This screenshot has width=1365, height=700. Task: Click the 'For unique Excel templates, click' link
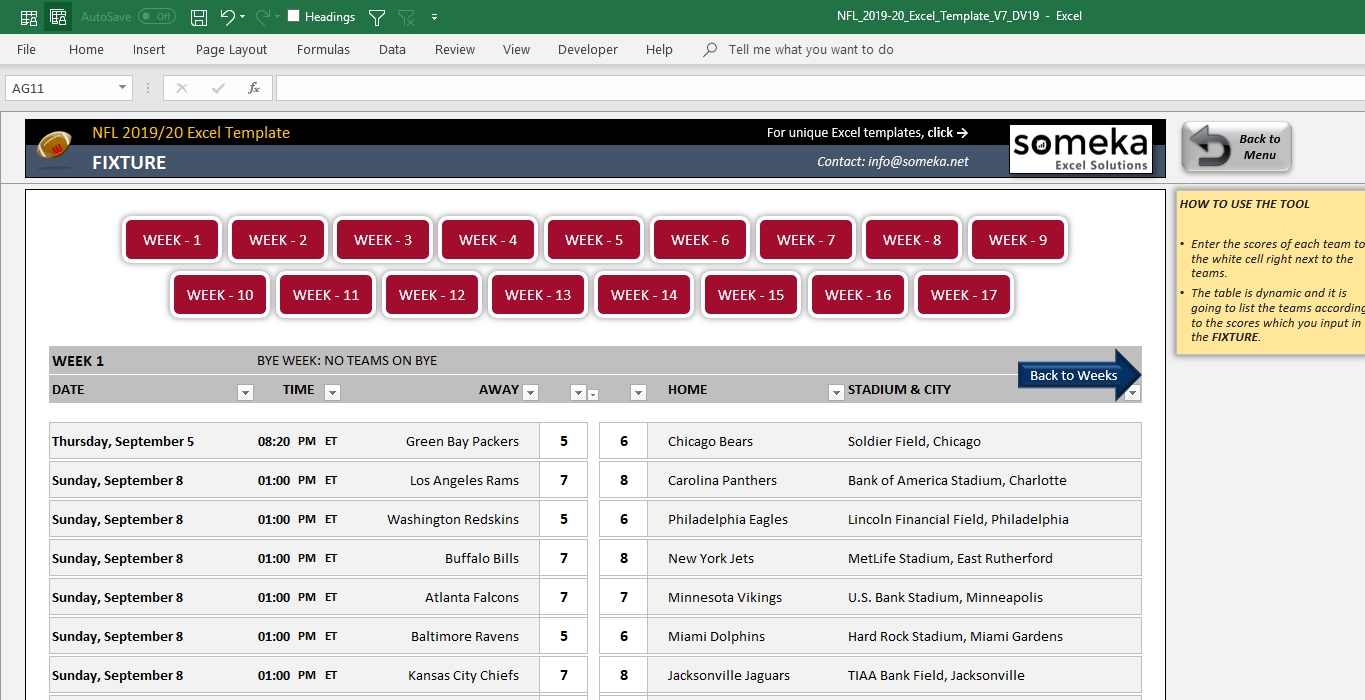867,132
